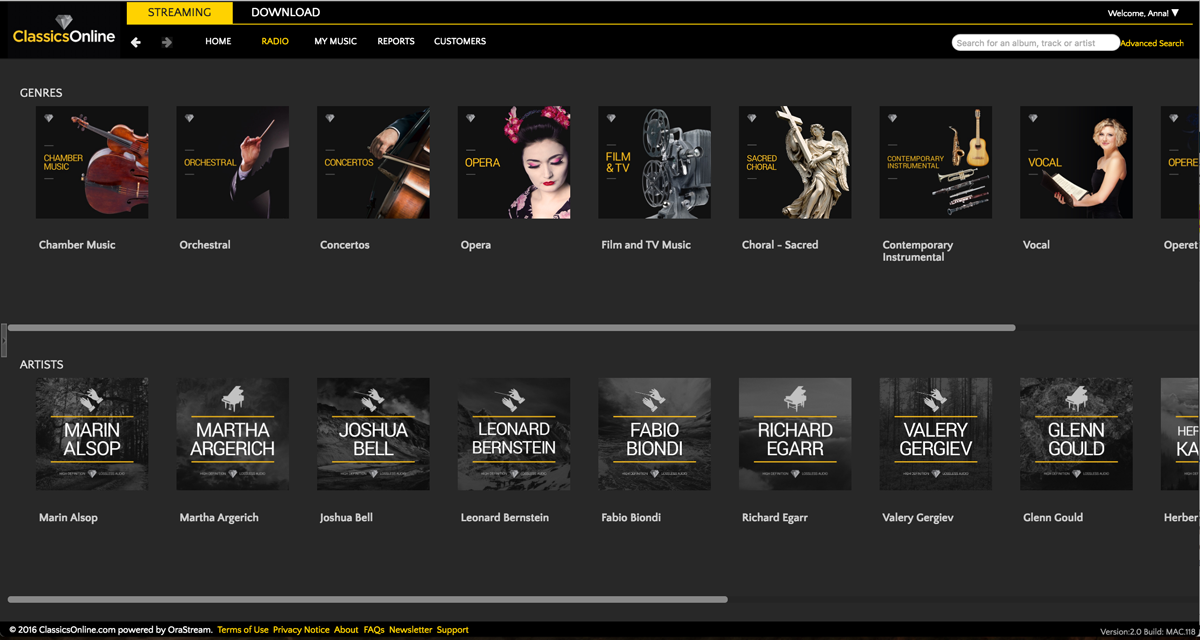Open the Opera genre tile image
The image size is (1200, 640).
tap(514, 162)
